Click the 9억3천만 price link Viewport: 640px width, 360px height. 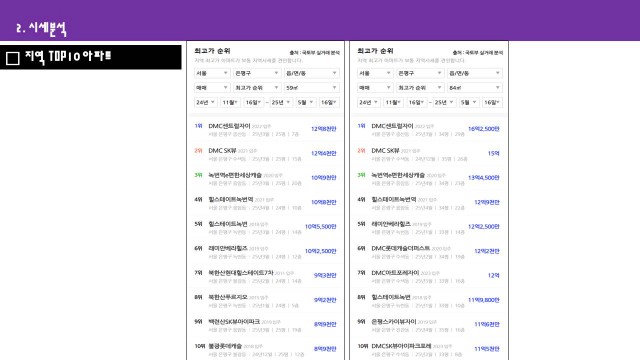[325, 276]
